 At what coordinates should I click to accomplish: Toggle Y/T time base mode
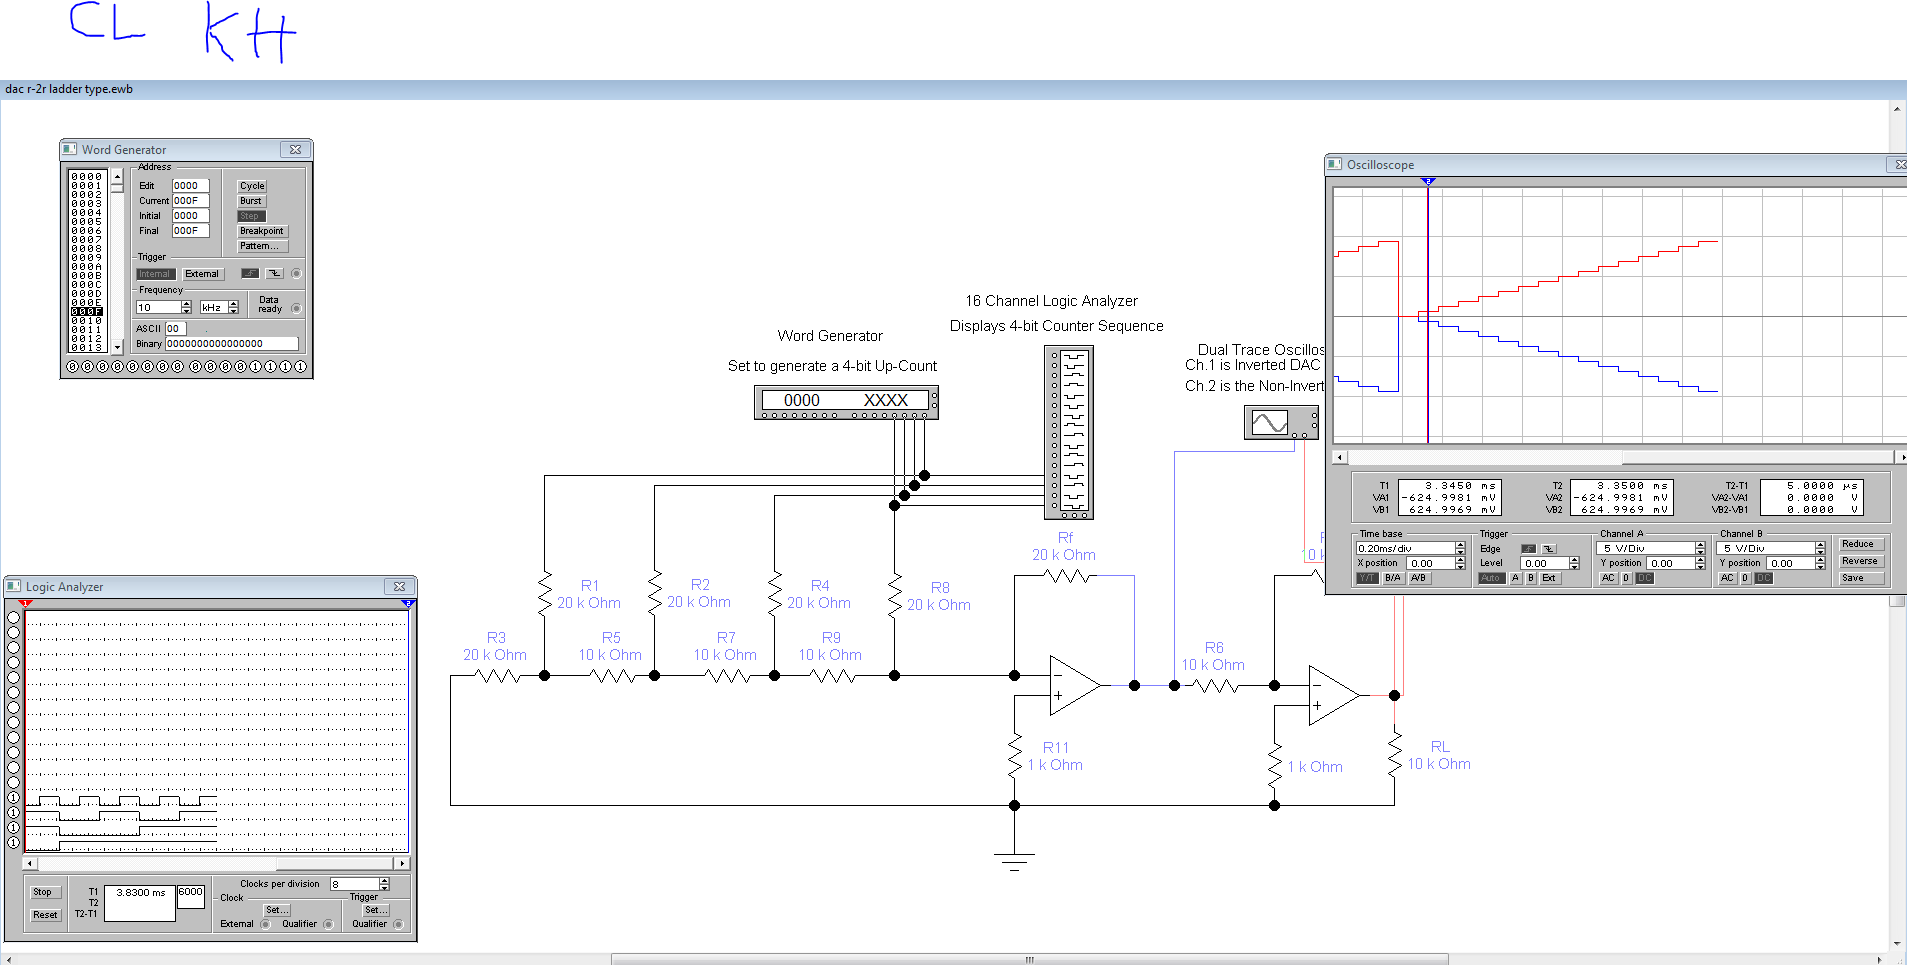(1366, 578)
